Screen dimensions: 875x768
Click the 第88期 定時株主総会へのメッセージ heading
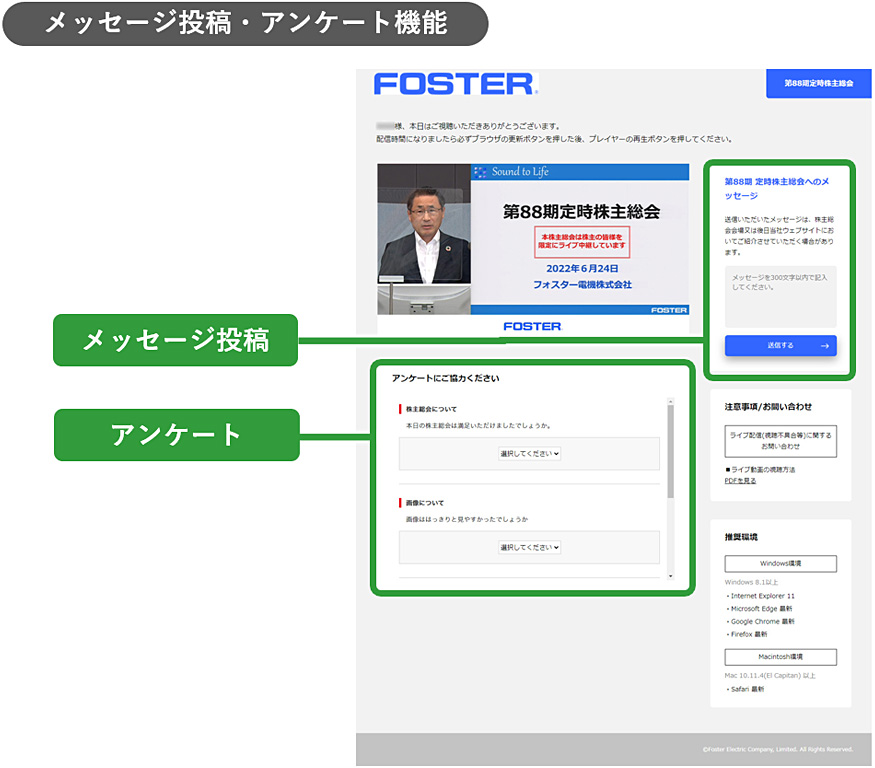(x=777, y=189)
